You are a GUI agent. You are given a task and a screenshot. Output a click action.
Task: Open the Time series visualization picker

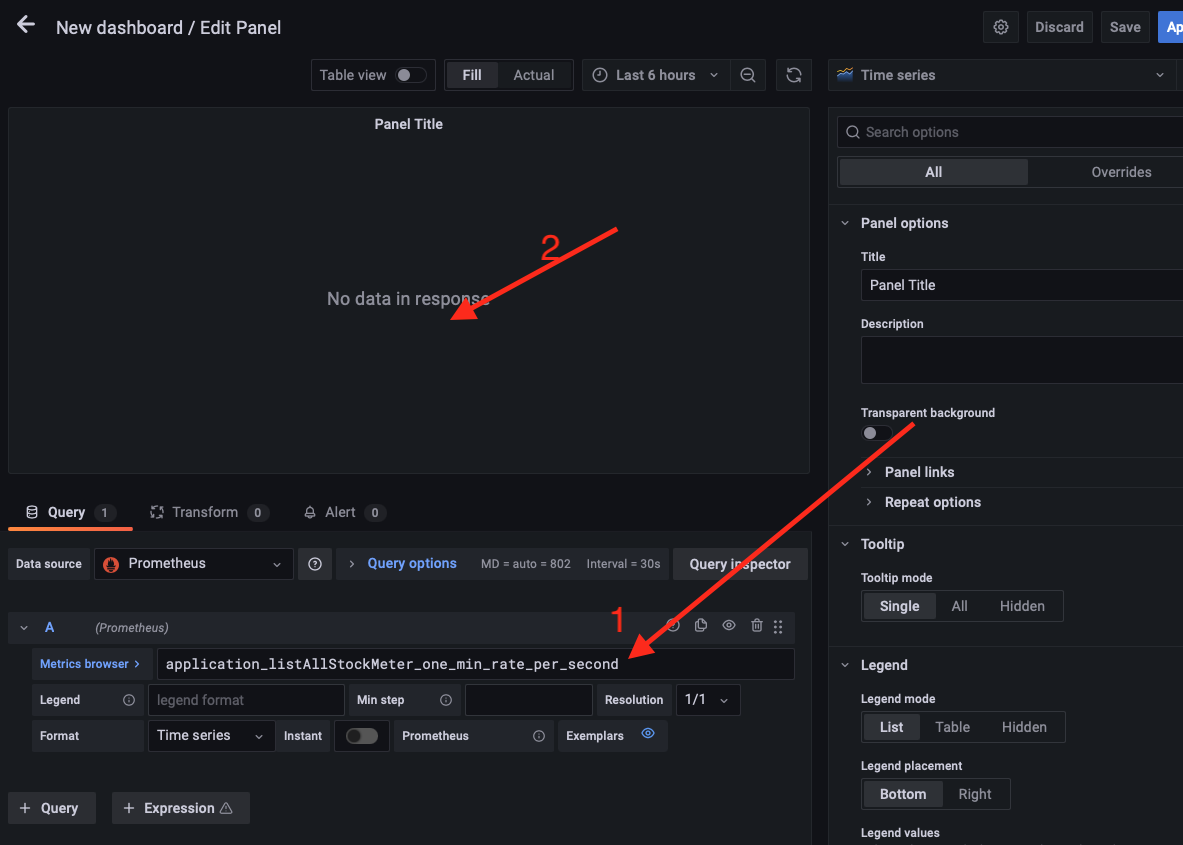pyautogui.click(x=1002, y=75)
